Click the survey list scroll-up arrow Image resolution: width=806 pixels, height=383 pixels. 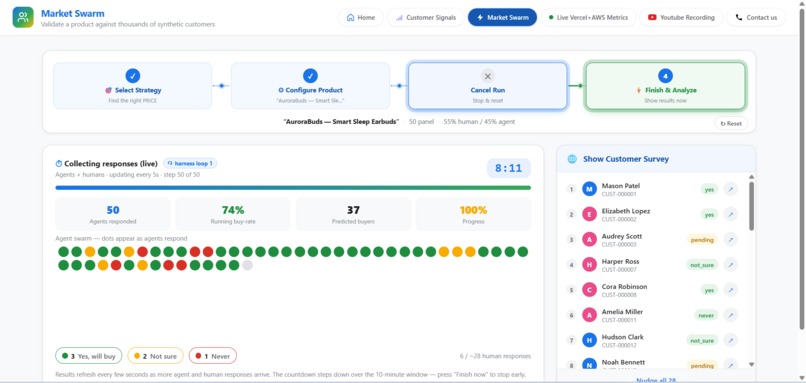[x=751, y=177]
